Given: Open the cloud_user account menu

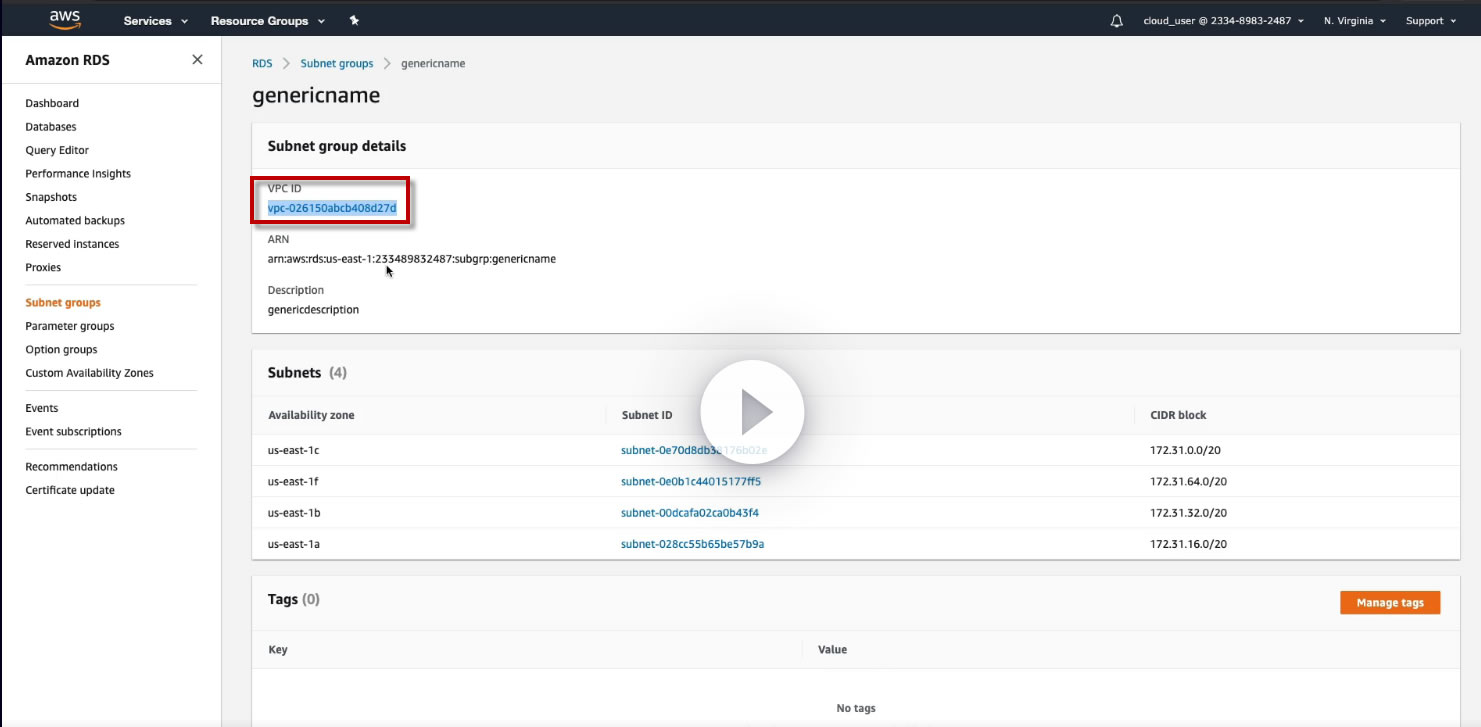Looking at the screenshot, I should 1224,21.
